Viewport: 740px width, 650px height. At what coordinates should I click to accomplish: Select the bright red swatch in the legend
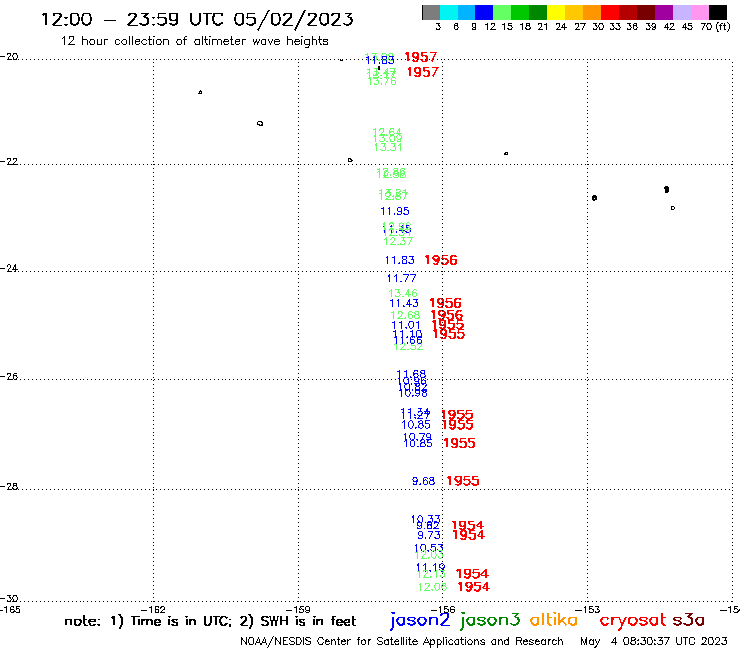coord(610,12)
